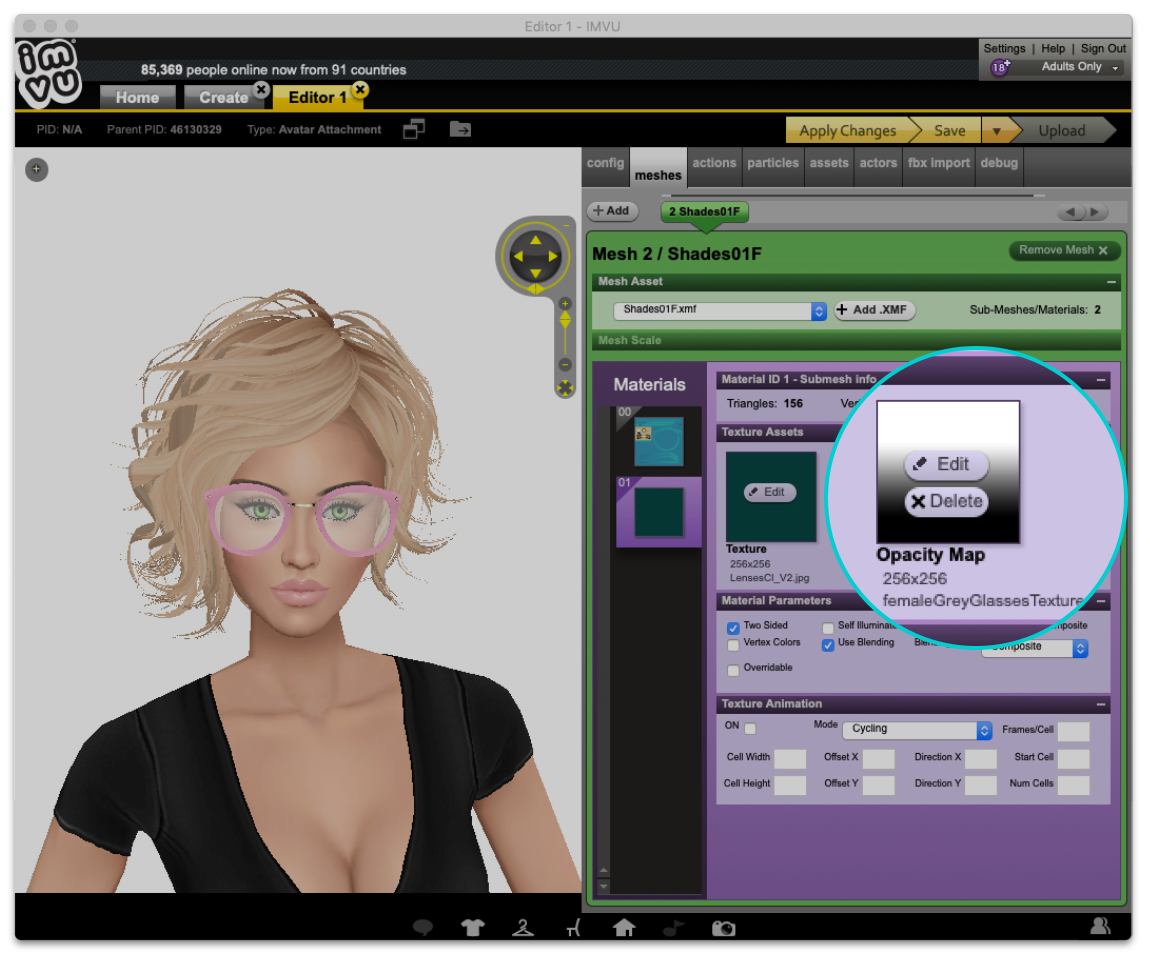Zoom out with camera minus button
The image size is (1150, 957).
[x=565, y=364]
